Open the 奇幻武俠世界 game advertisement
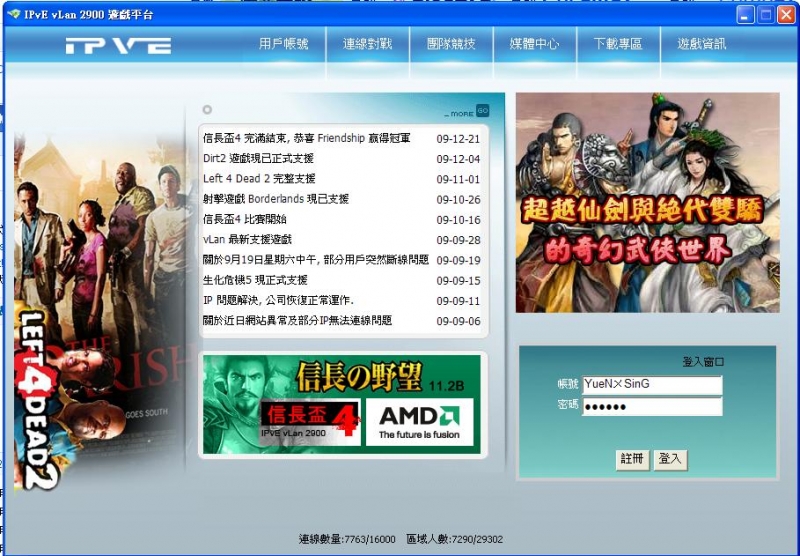The height and width of the screenshot is (556, 800). [647, 203]
